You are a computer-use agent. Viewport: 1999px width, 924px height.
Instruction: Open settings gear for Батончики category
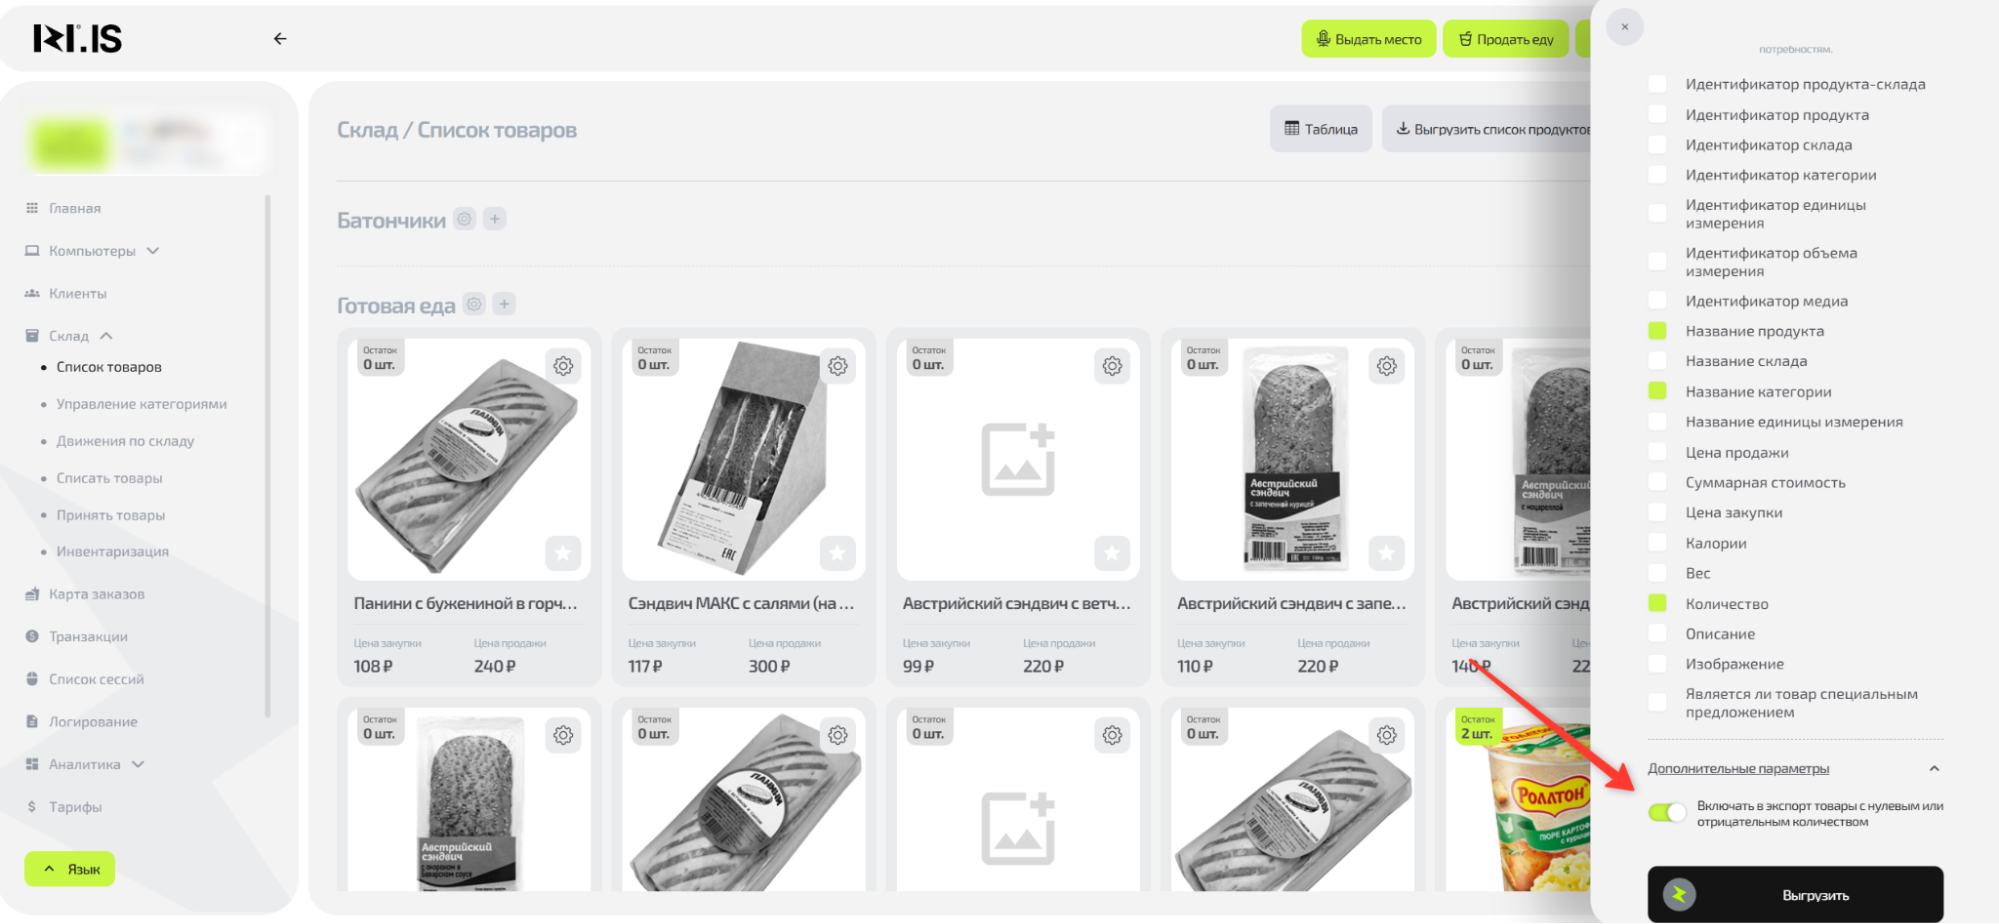[464, 219]
